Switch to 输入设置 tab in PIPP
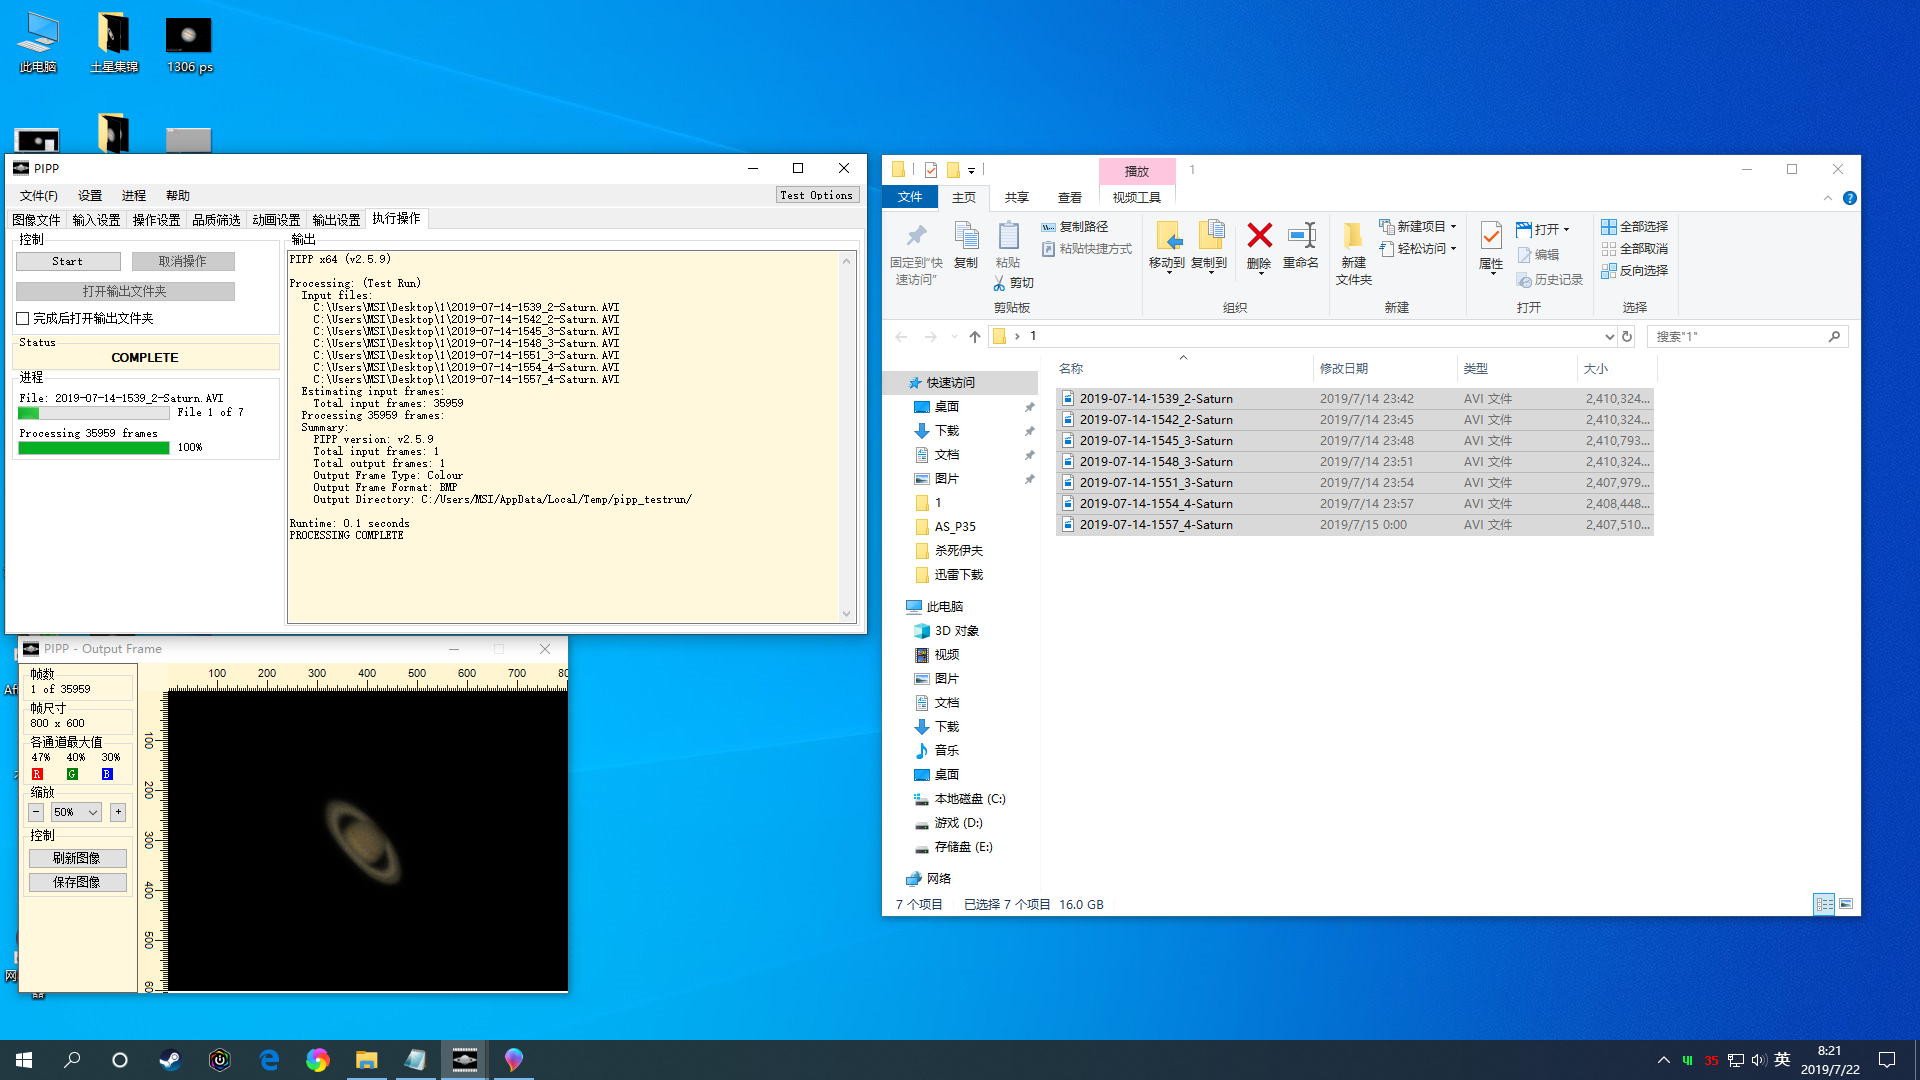This screenshot has height=1080, width=1920. pos(96,220)
